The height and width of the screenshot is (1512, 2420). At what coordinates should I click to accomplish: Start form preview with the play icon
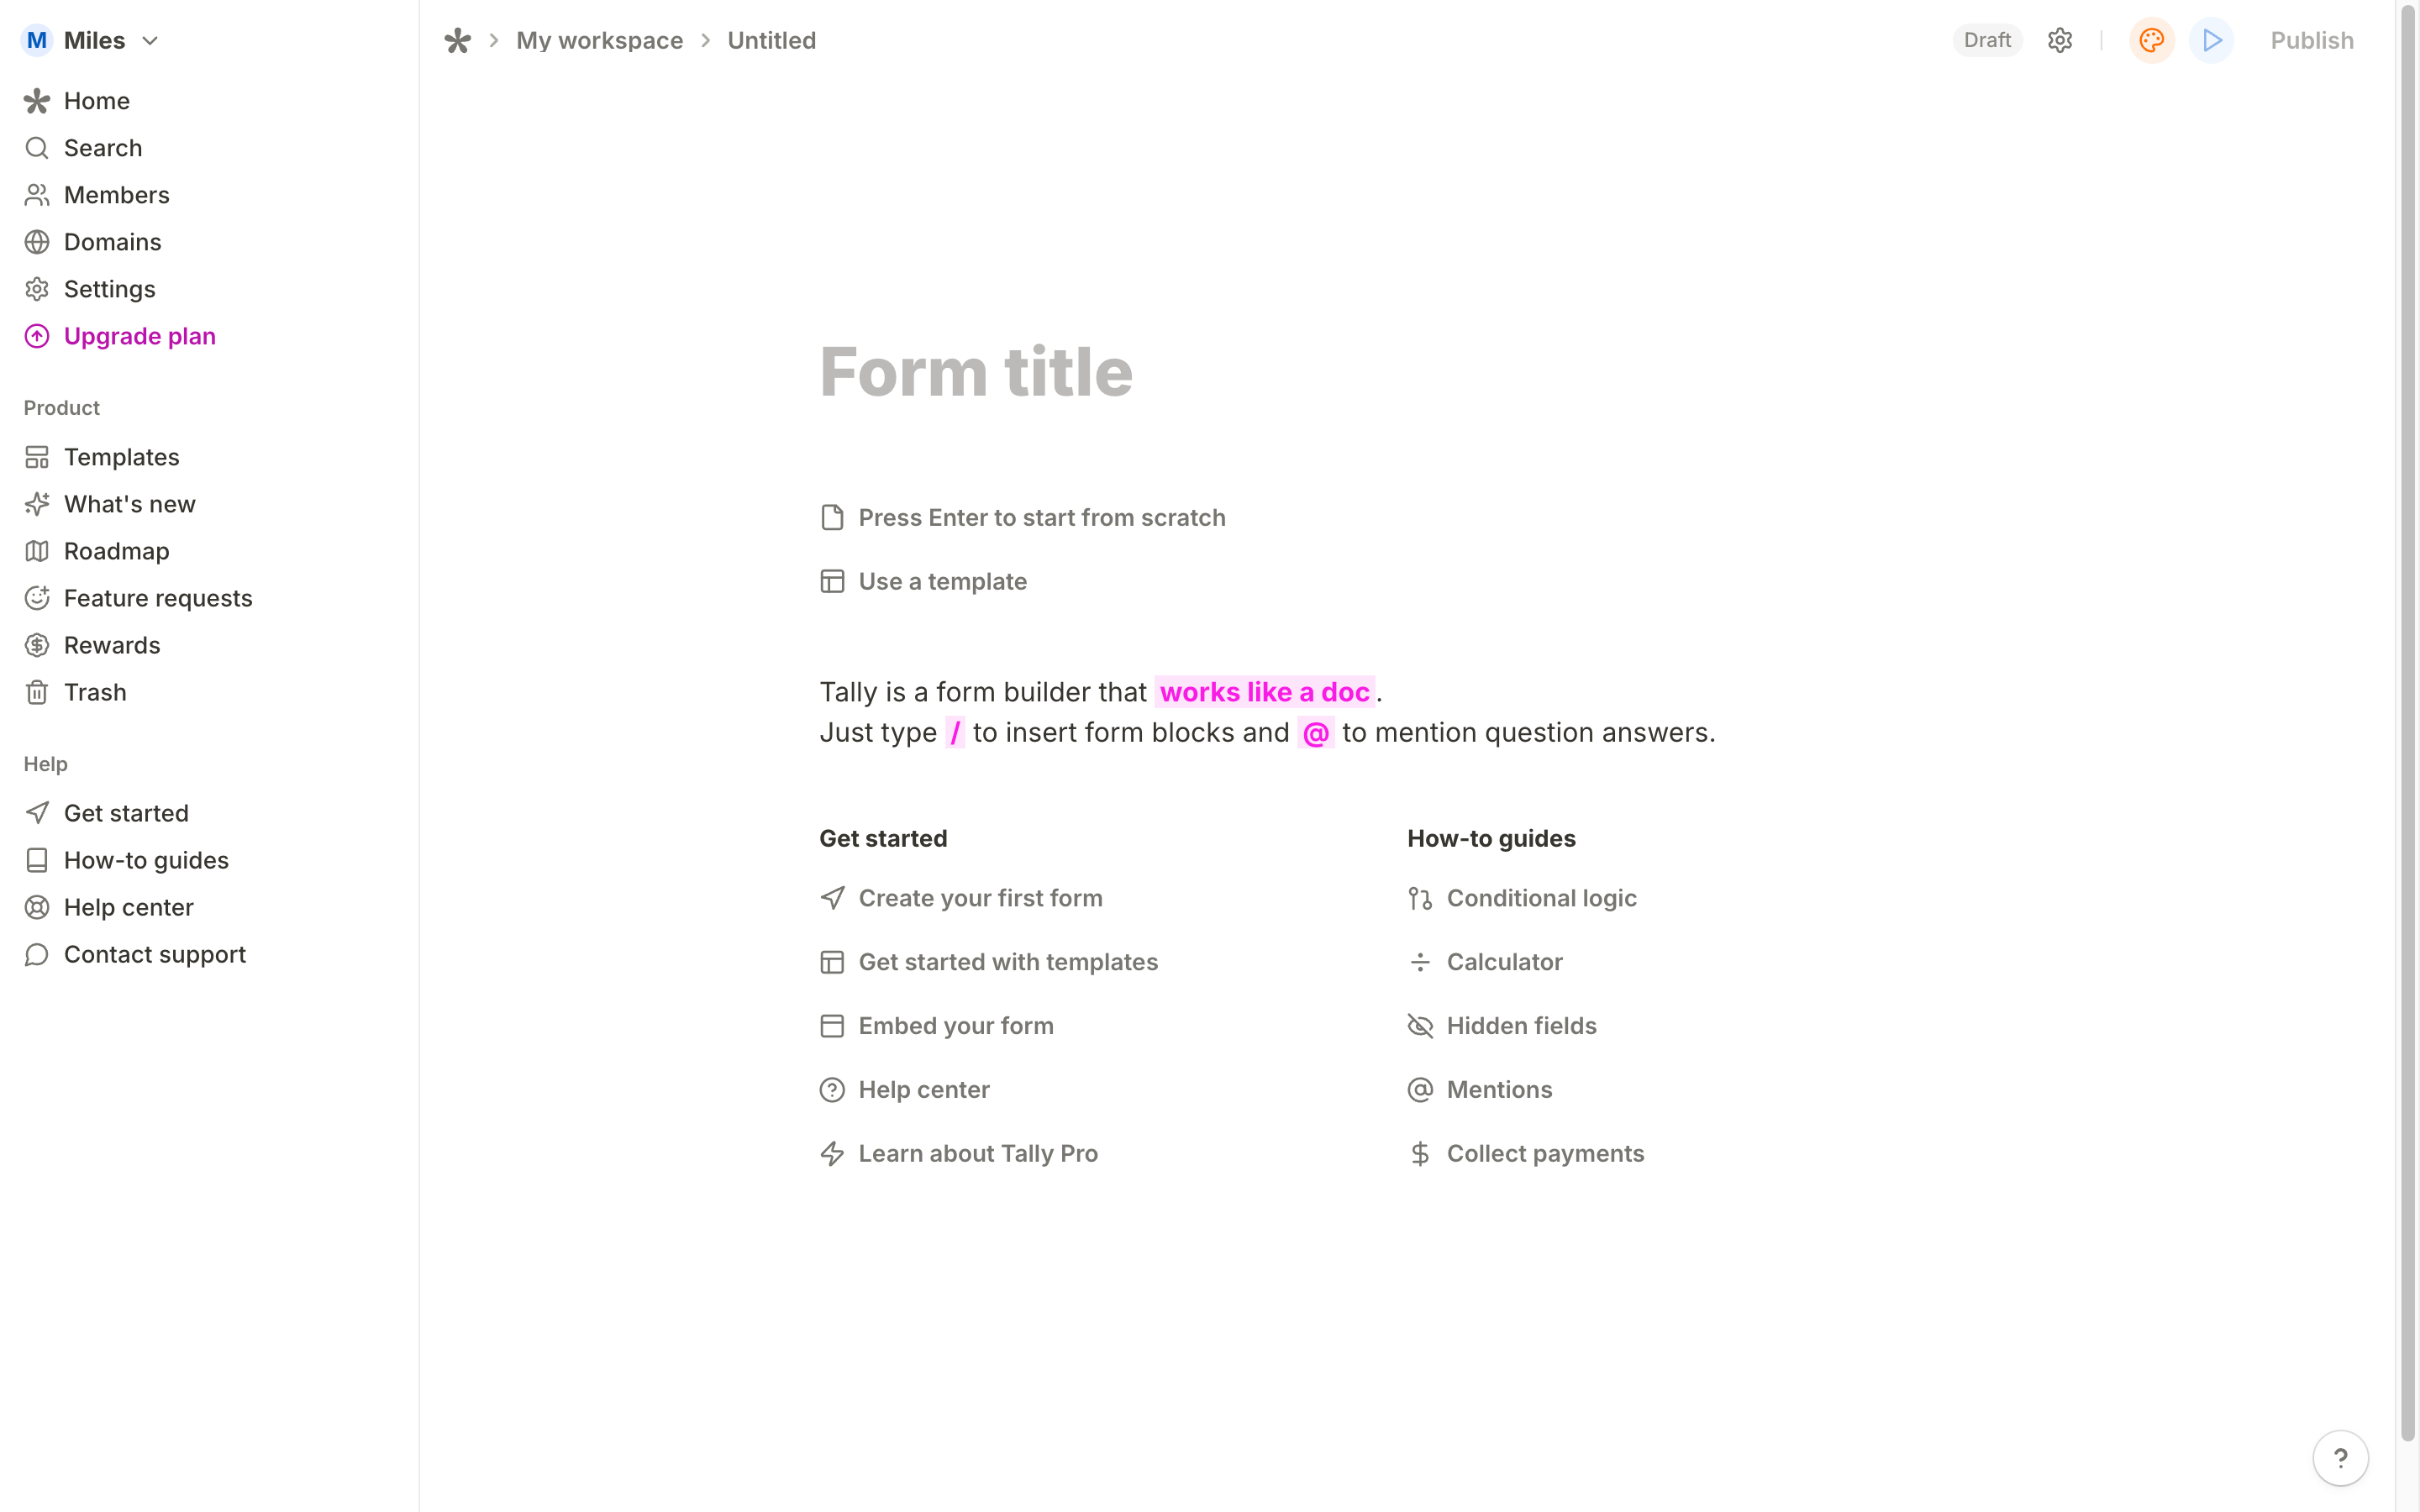[2211, 40]
